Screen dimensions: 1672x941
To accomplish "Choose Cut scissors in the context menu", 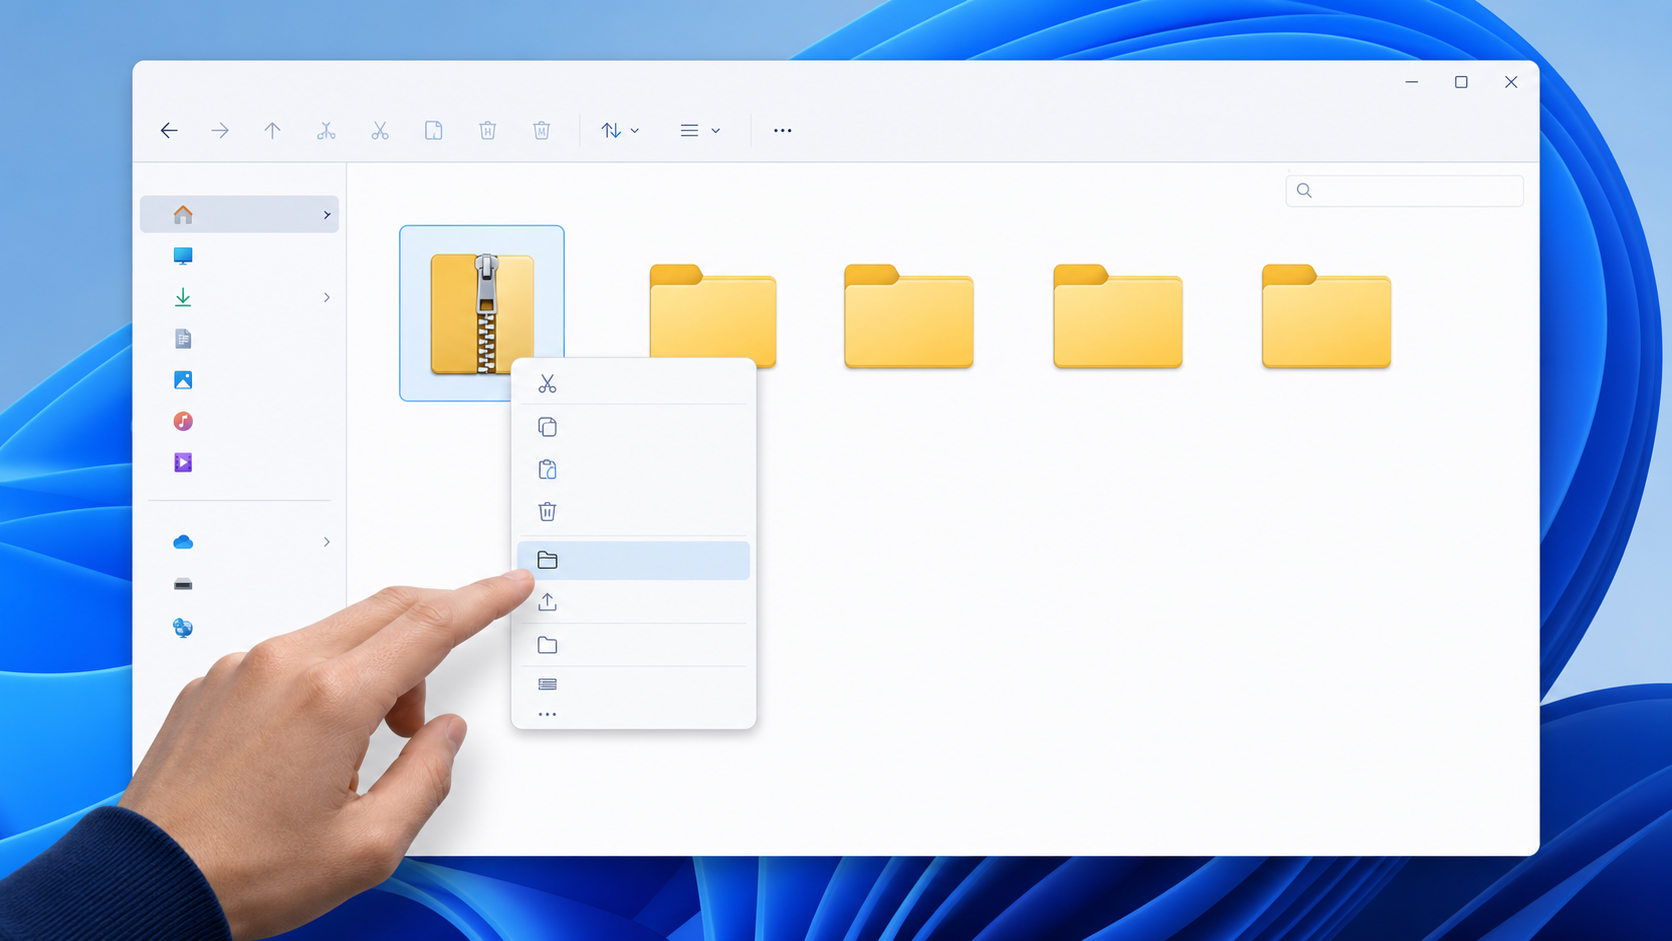I will (633, 384).
